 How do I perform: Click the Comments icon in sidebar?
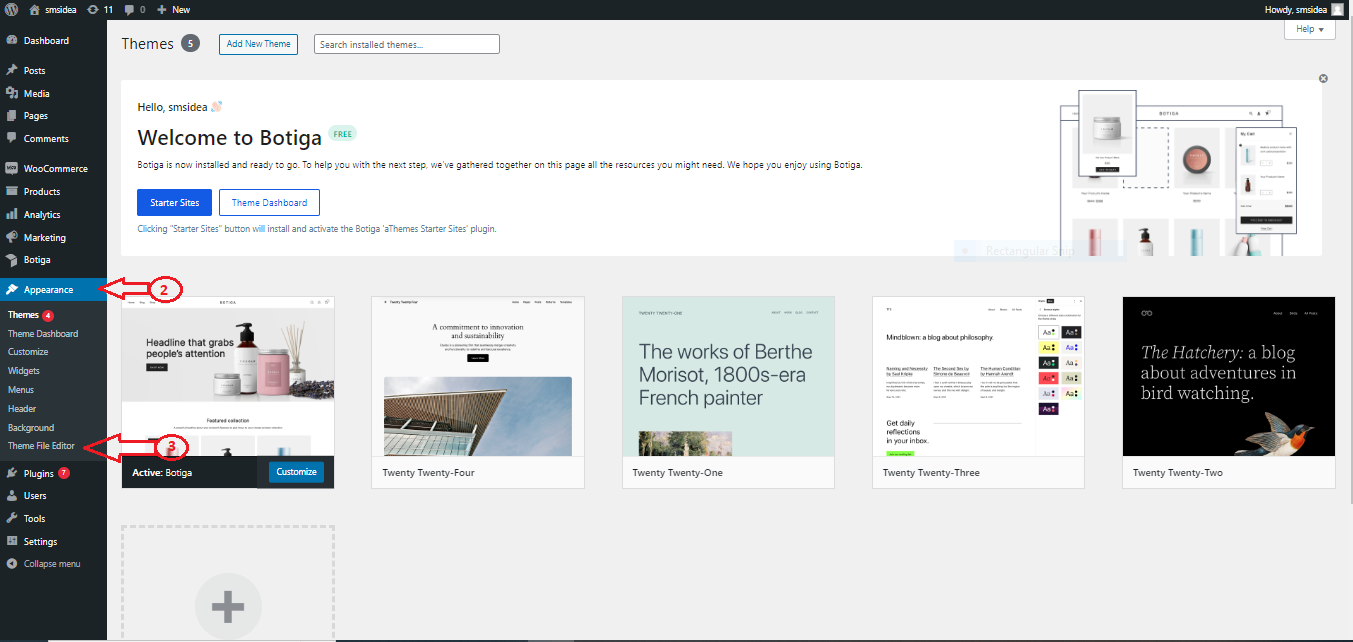click(11, 138)
